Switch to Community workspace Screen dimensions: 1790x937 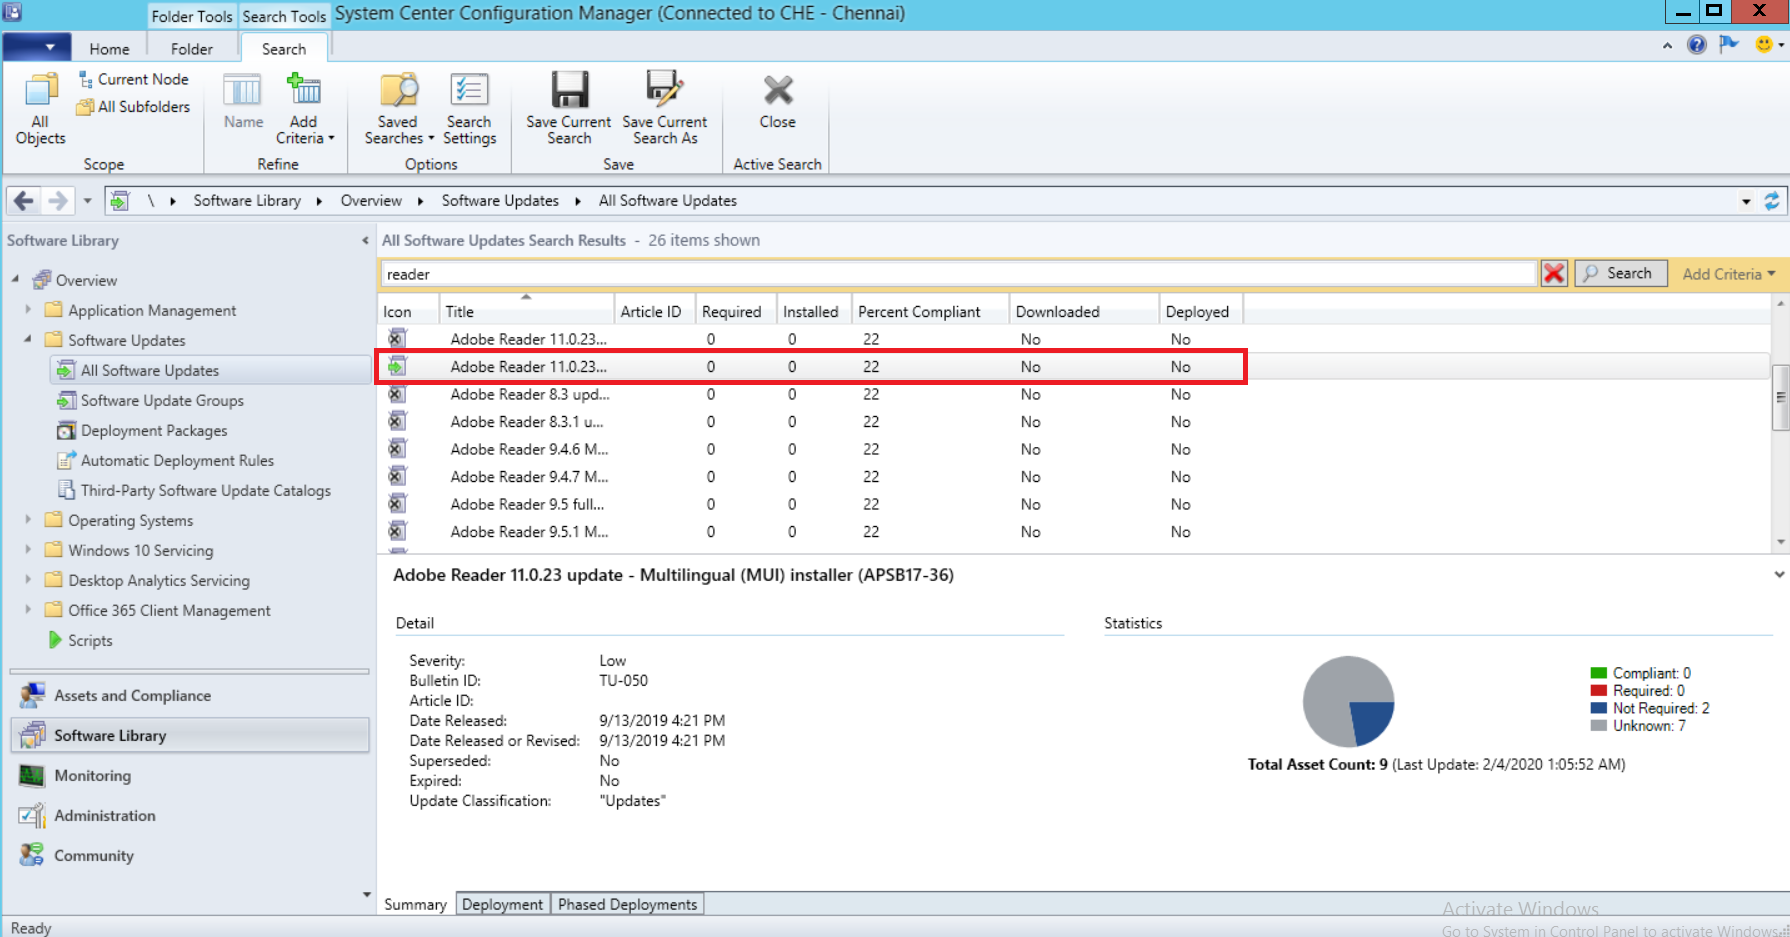[x=190, y=856]
